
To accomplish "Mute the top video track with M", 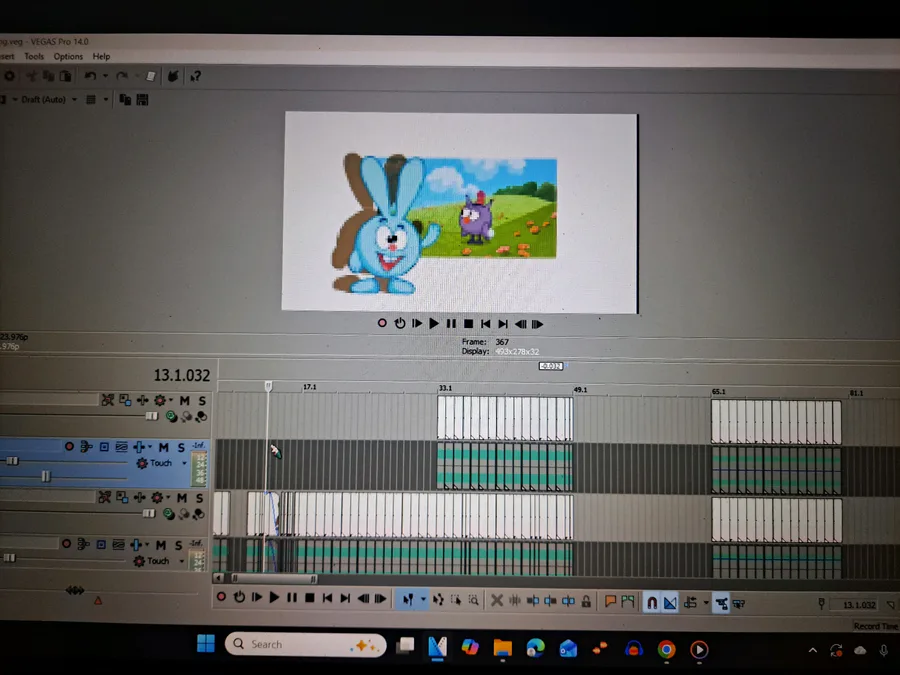I will pyautogui.click(x=184, y=400).
